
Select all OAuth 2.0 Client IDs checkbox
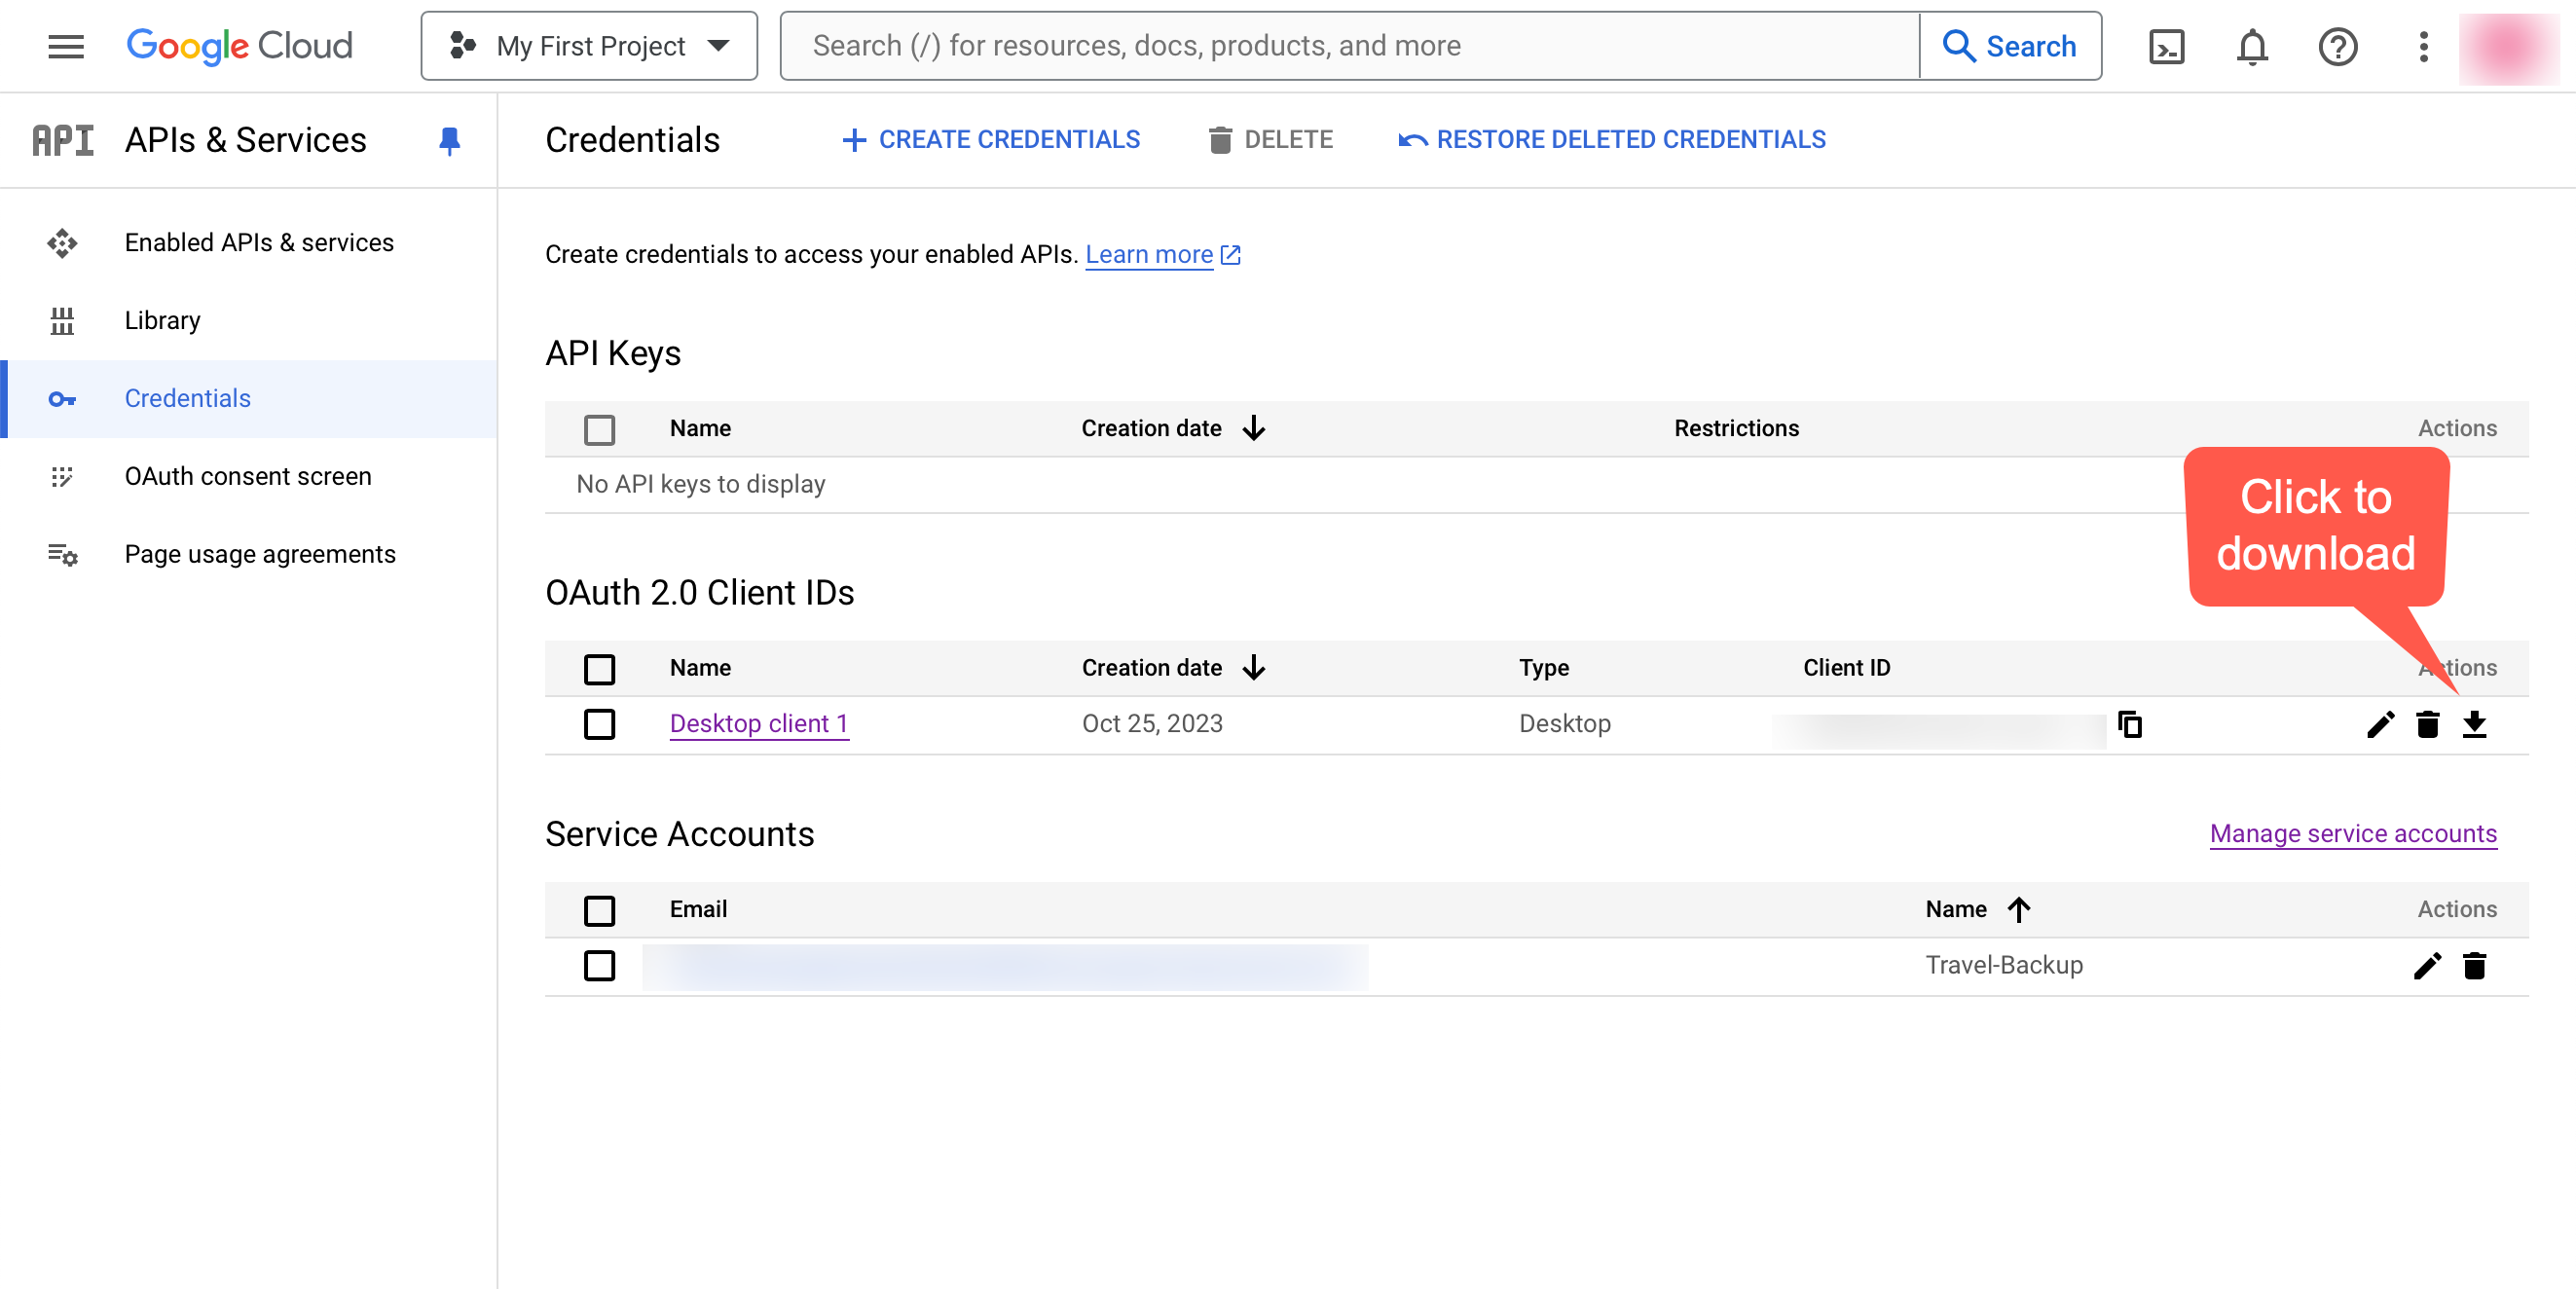coord(599,669)
